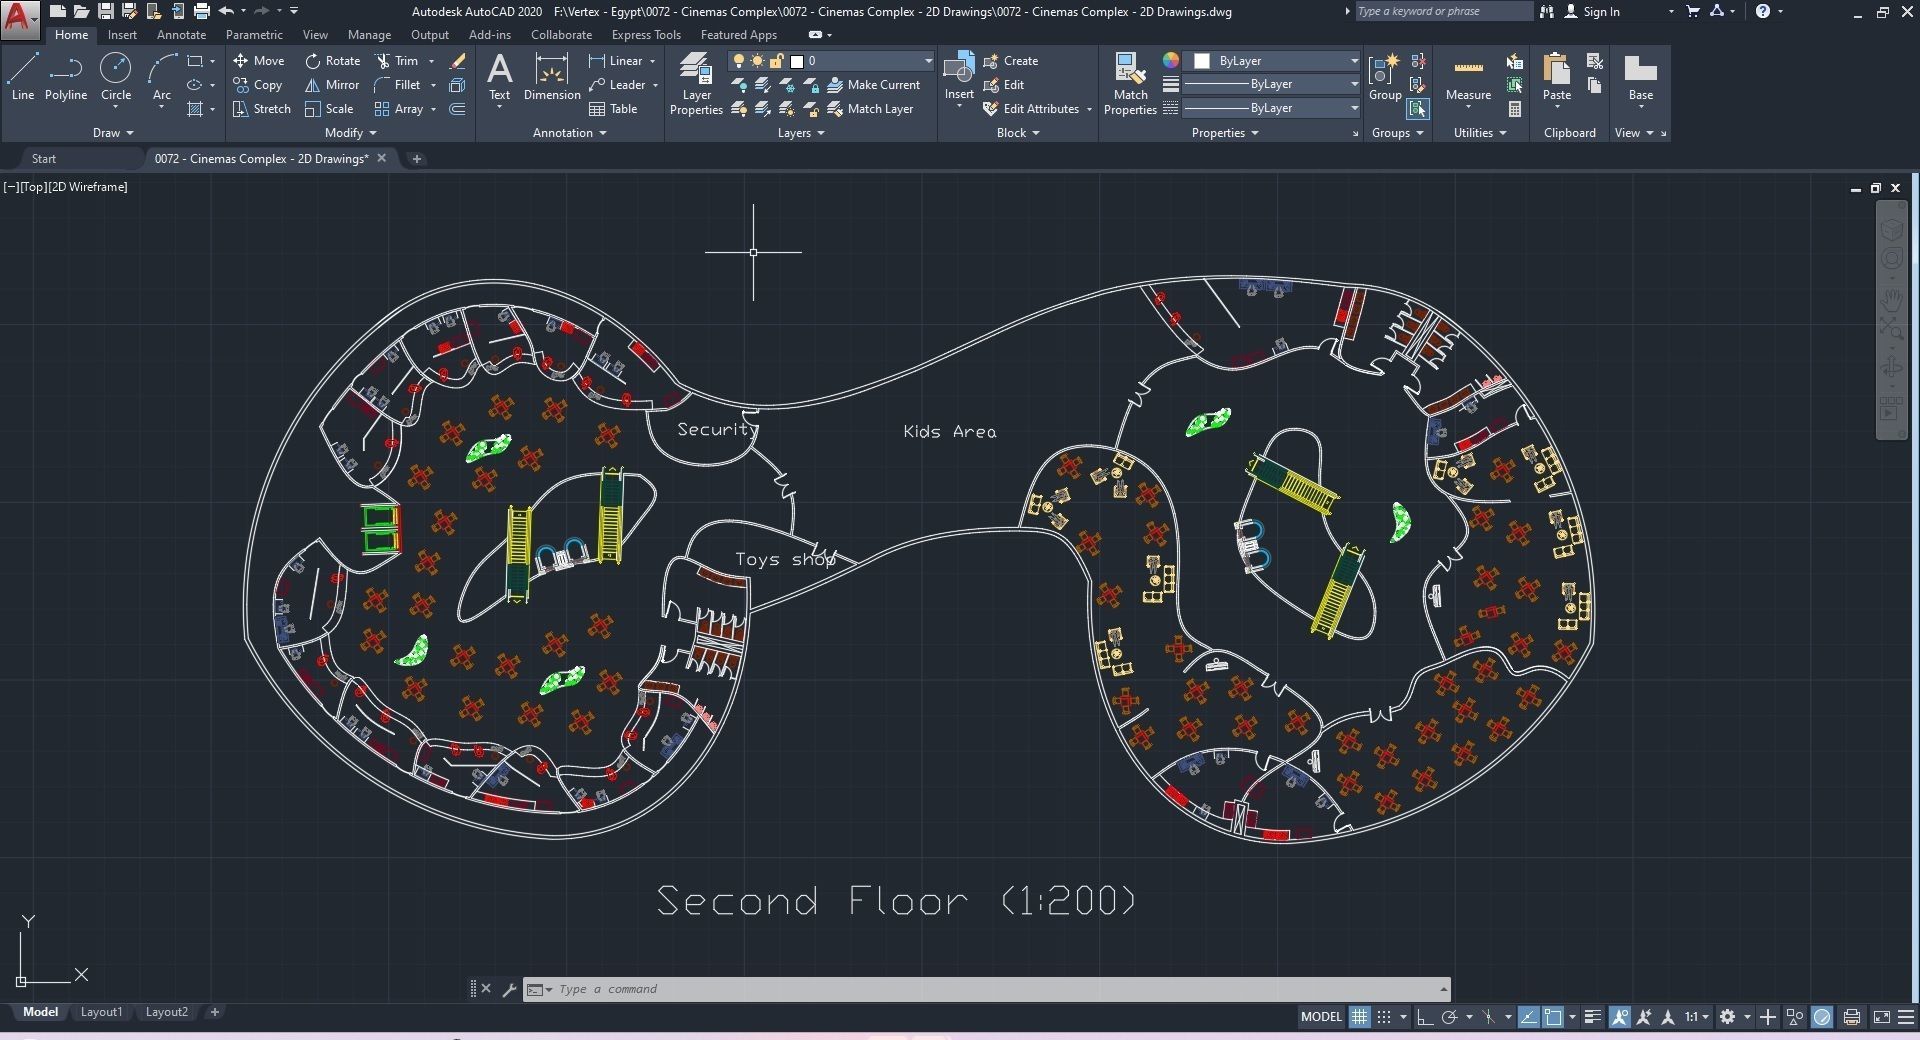Click the Create block button
This screenshot has height=1040, width=1920.
pyautogui.click(x=1011, y=61)
